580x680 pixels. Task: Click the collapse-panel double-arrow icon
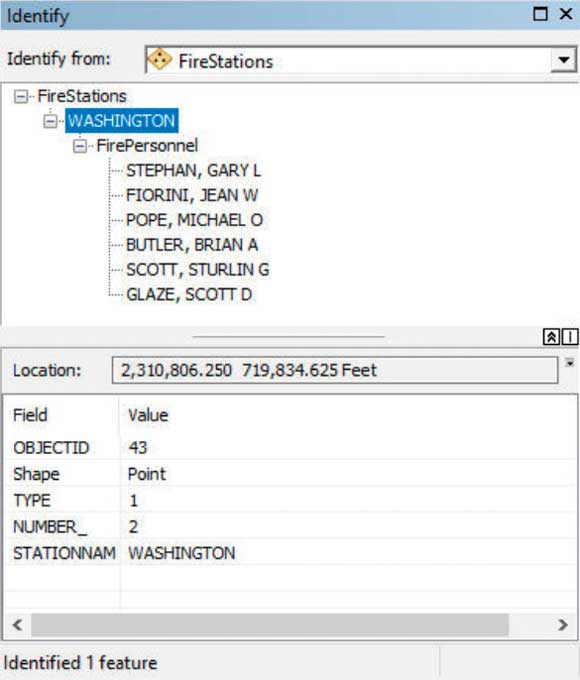(551, 337)
